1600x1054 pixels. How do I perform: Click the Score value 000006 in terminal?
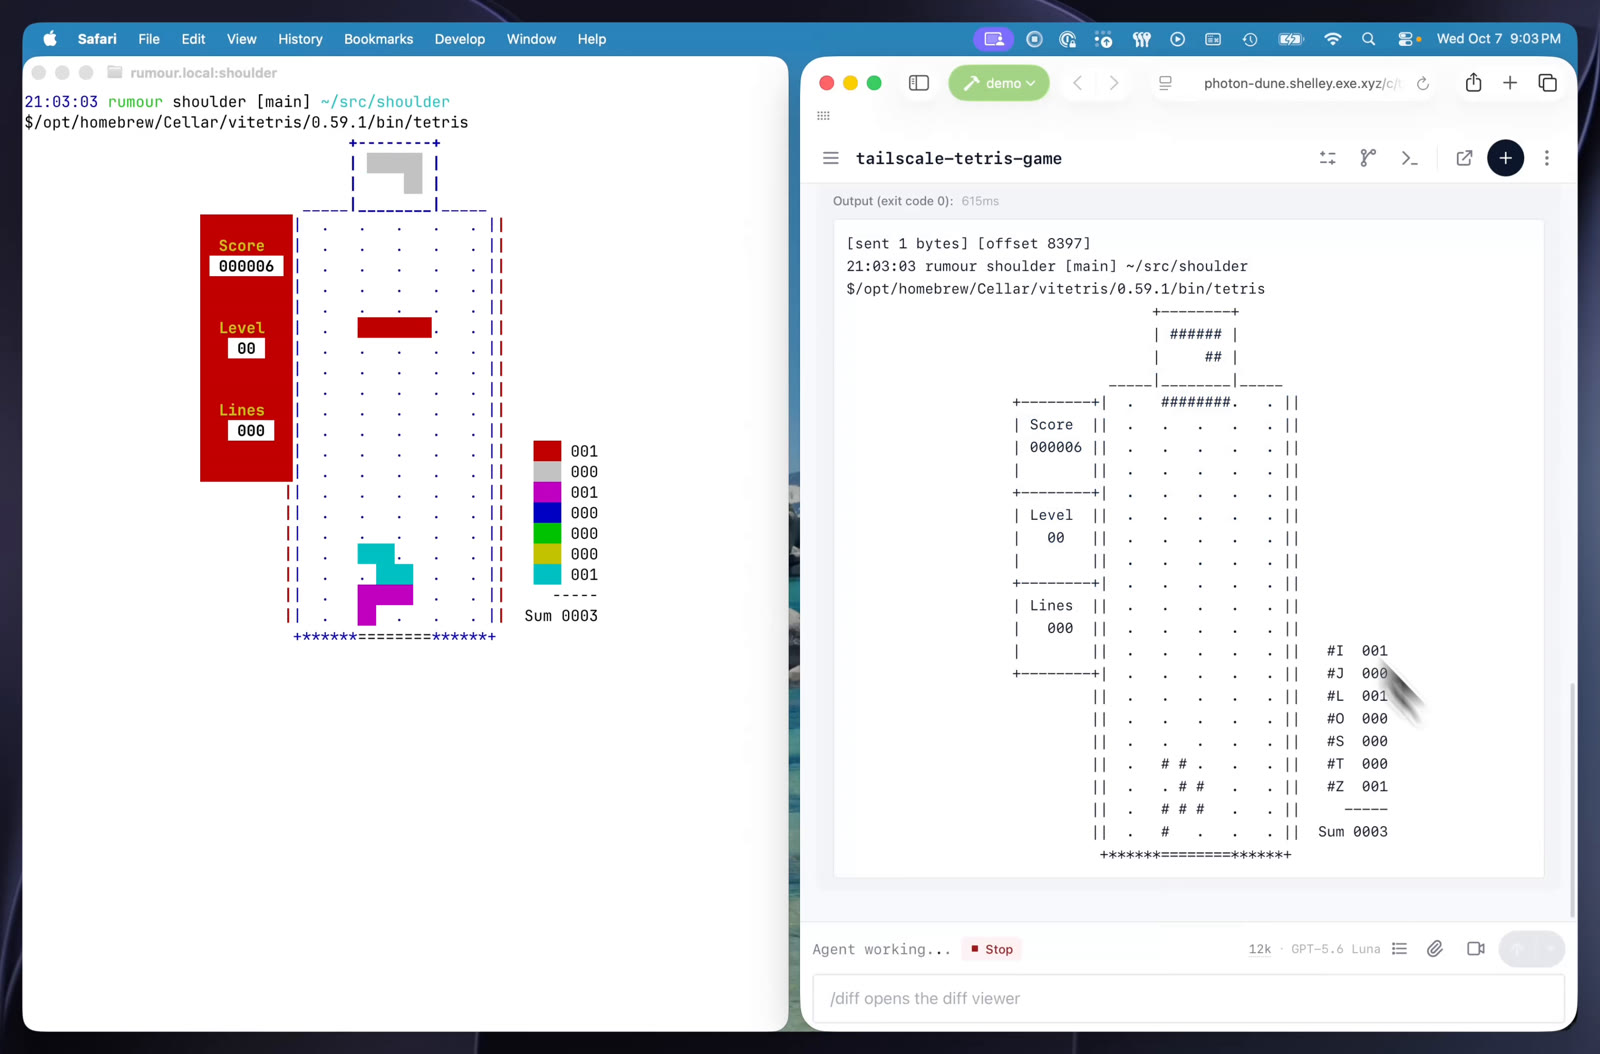click(246, 266)
